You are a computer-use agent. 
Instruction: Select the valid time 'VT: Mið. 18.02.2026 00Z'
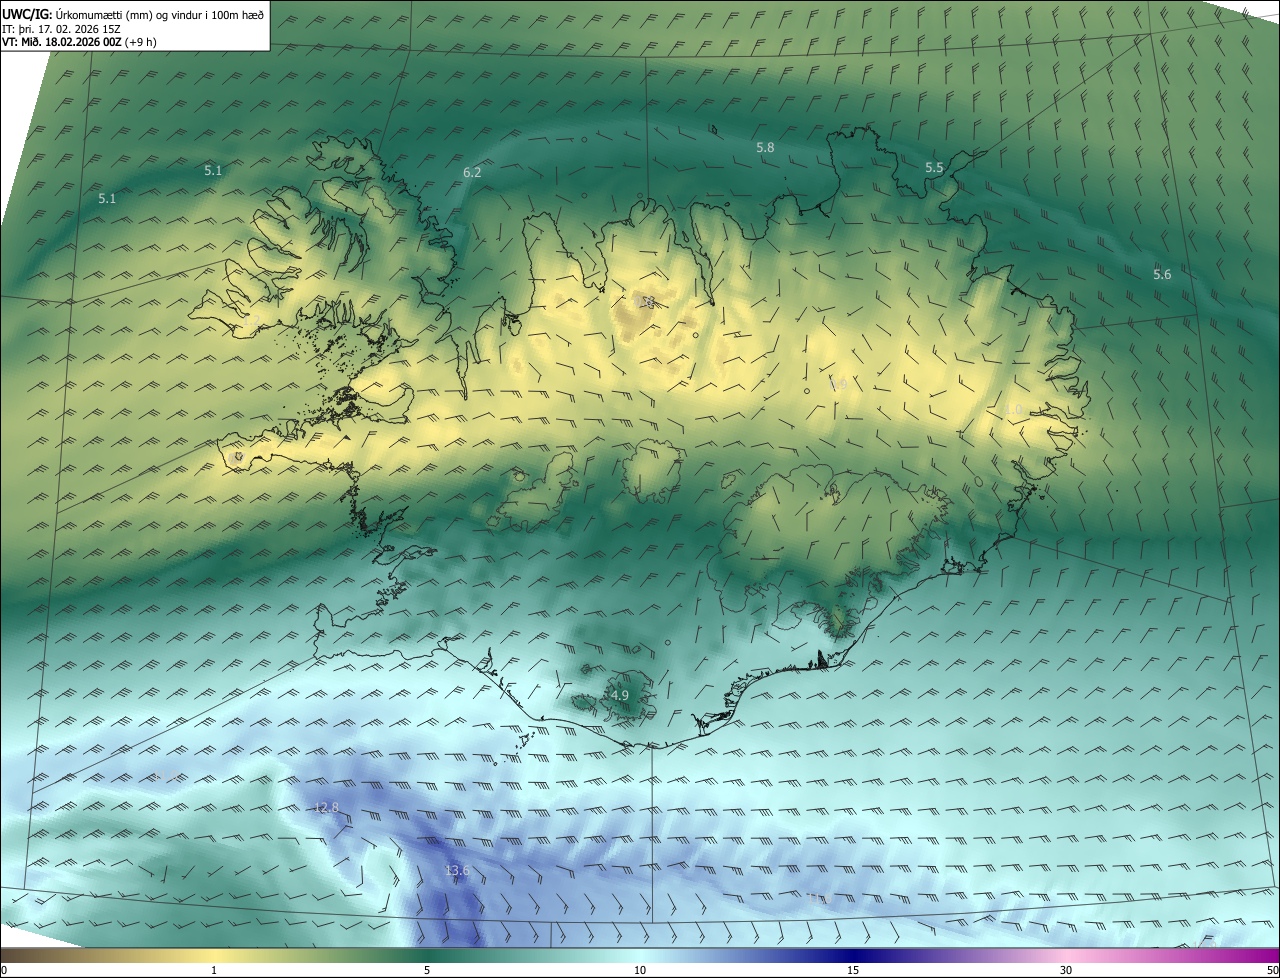click(62, 42)
